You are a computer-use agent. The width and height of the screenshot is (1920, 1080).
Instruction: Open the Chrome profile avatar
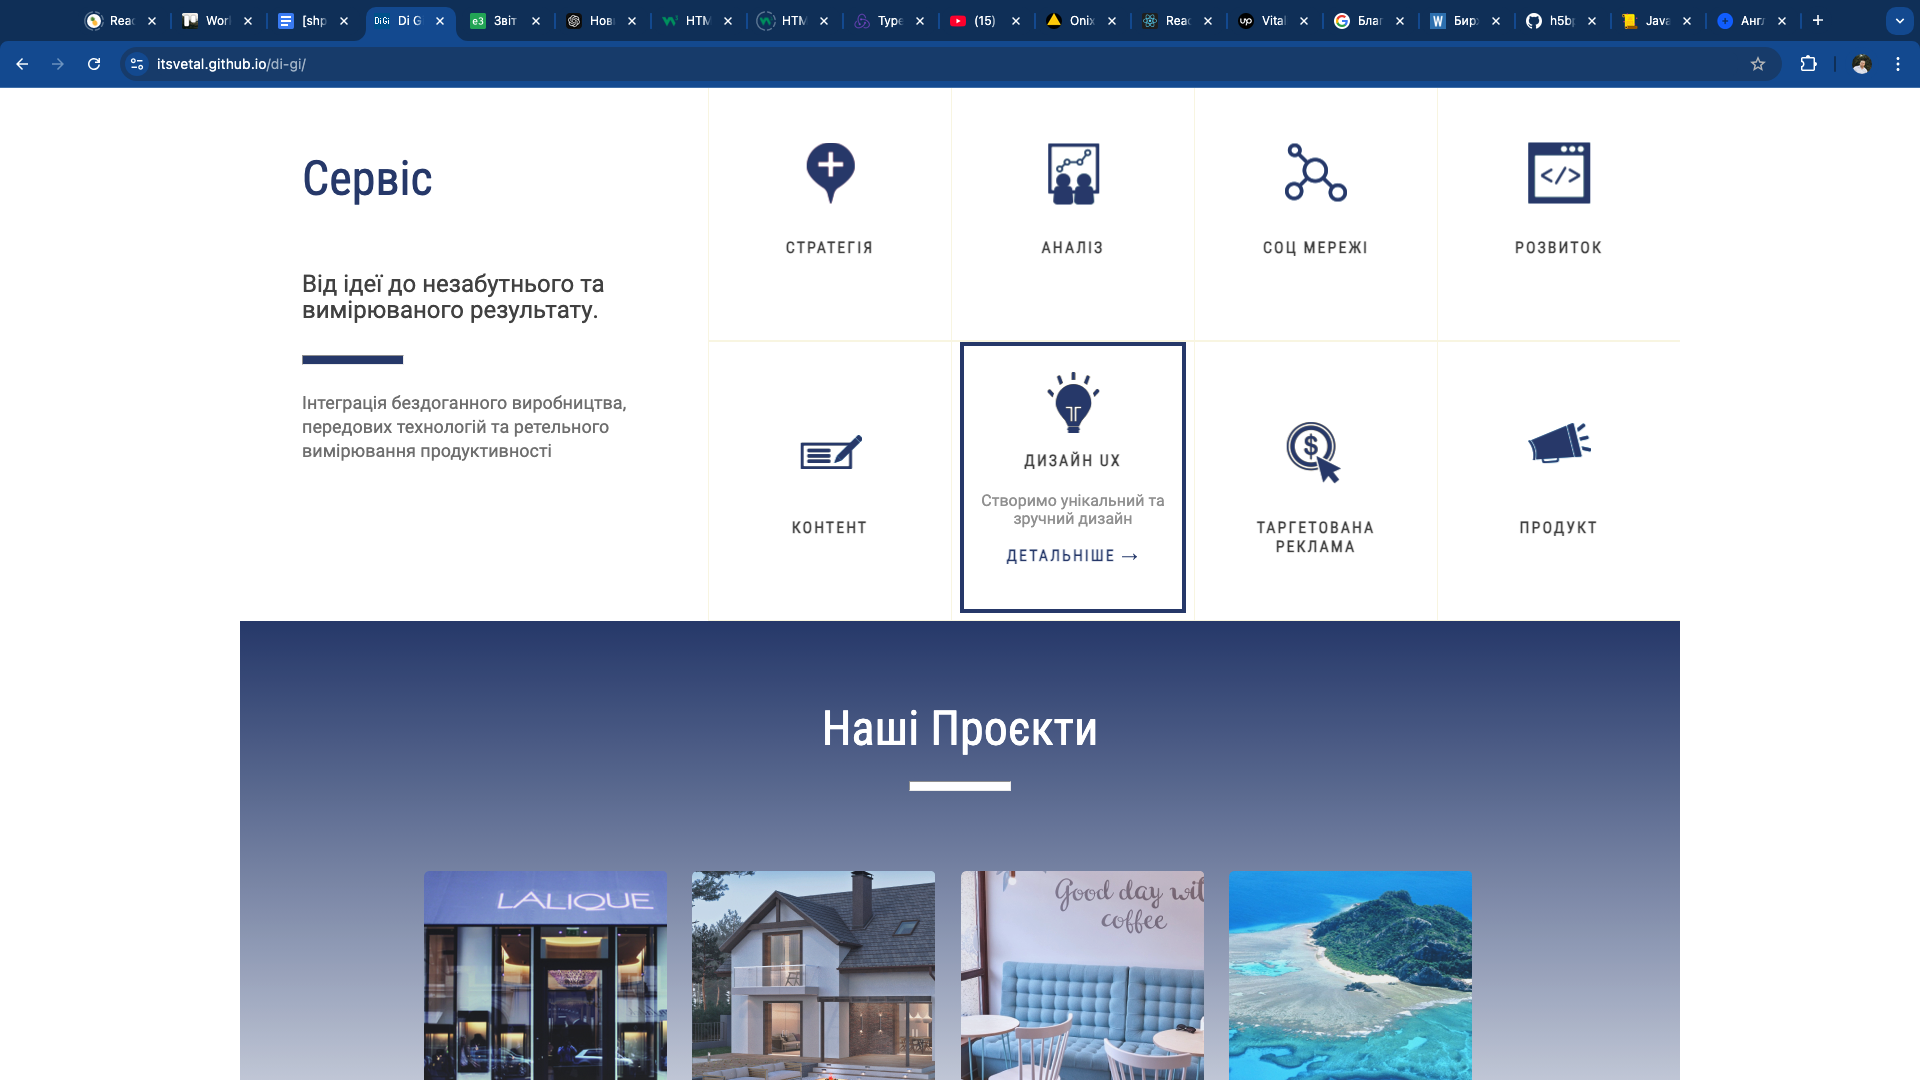coord(1861,64)
